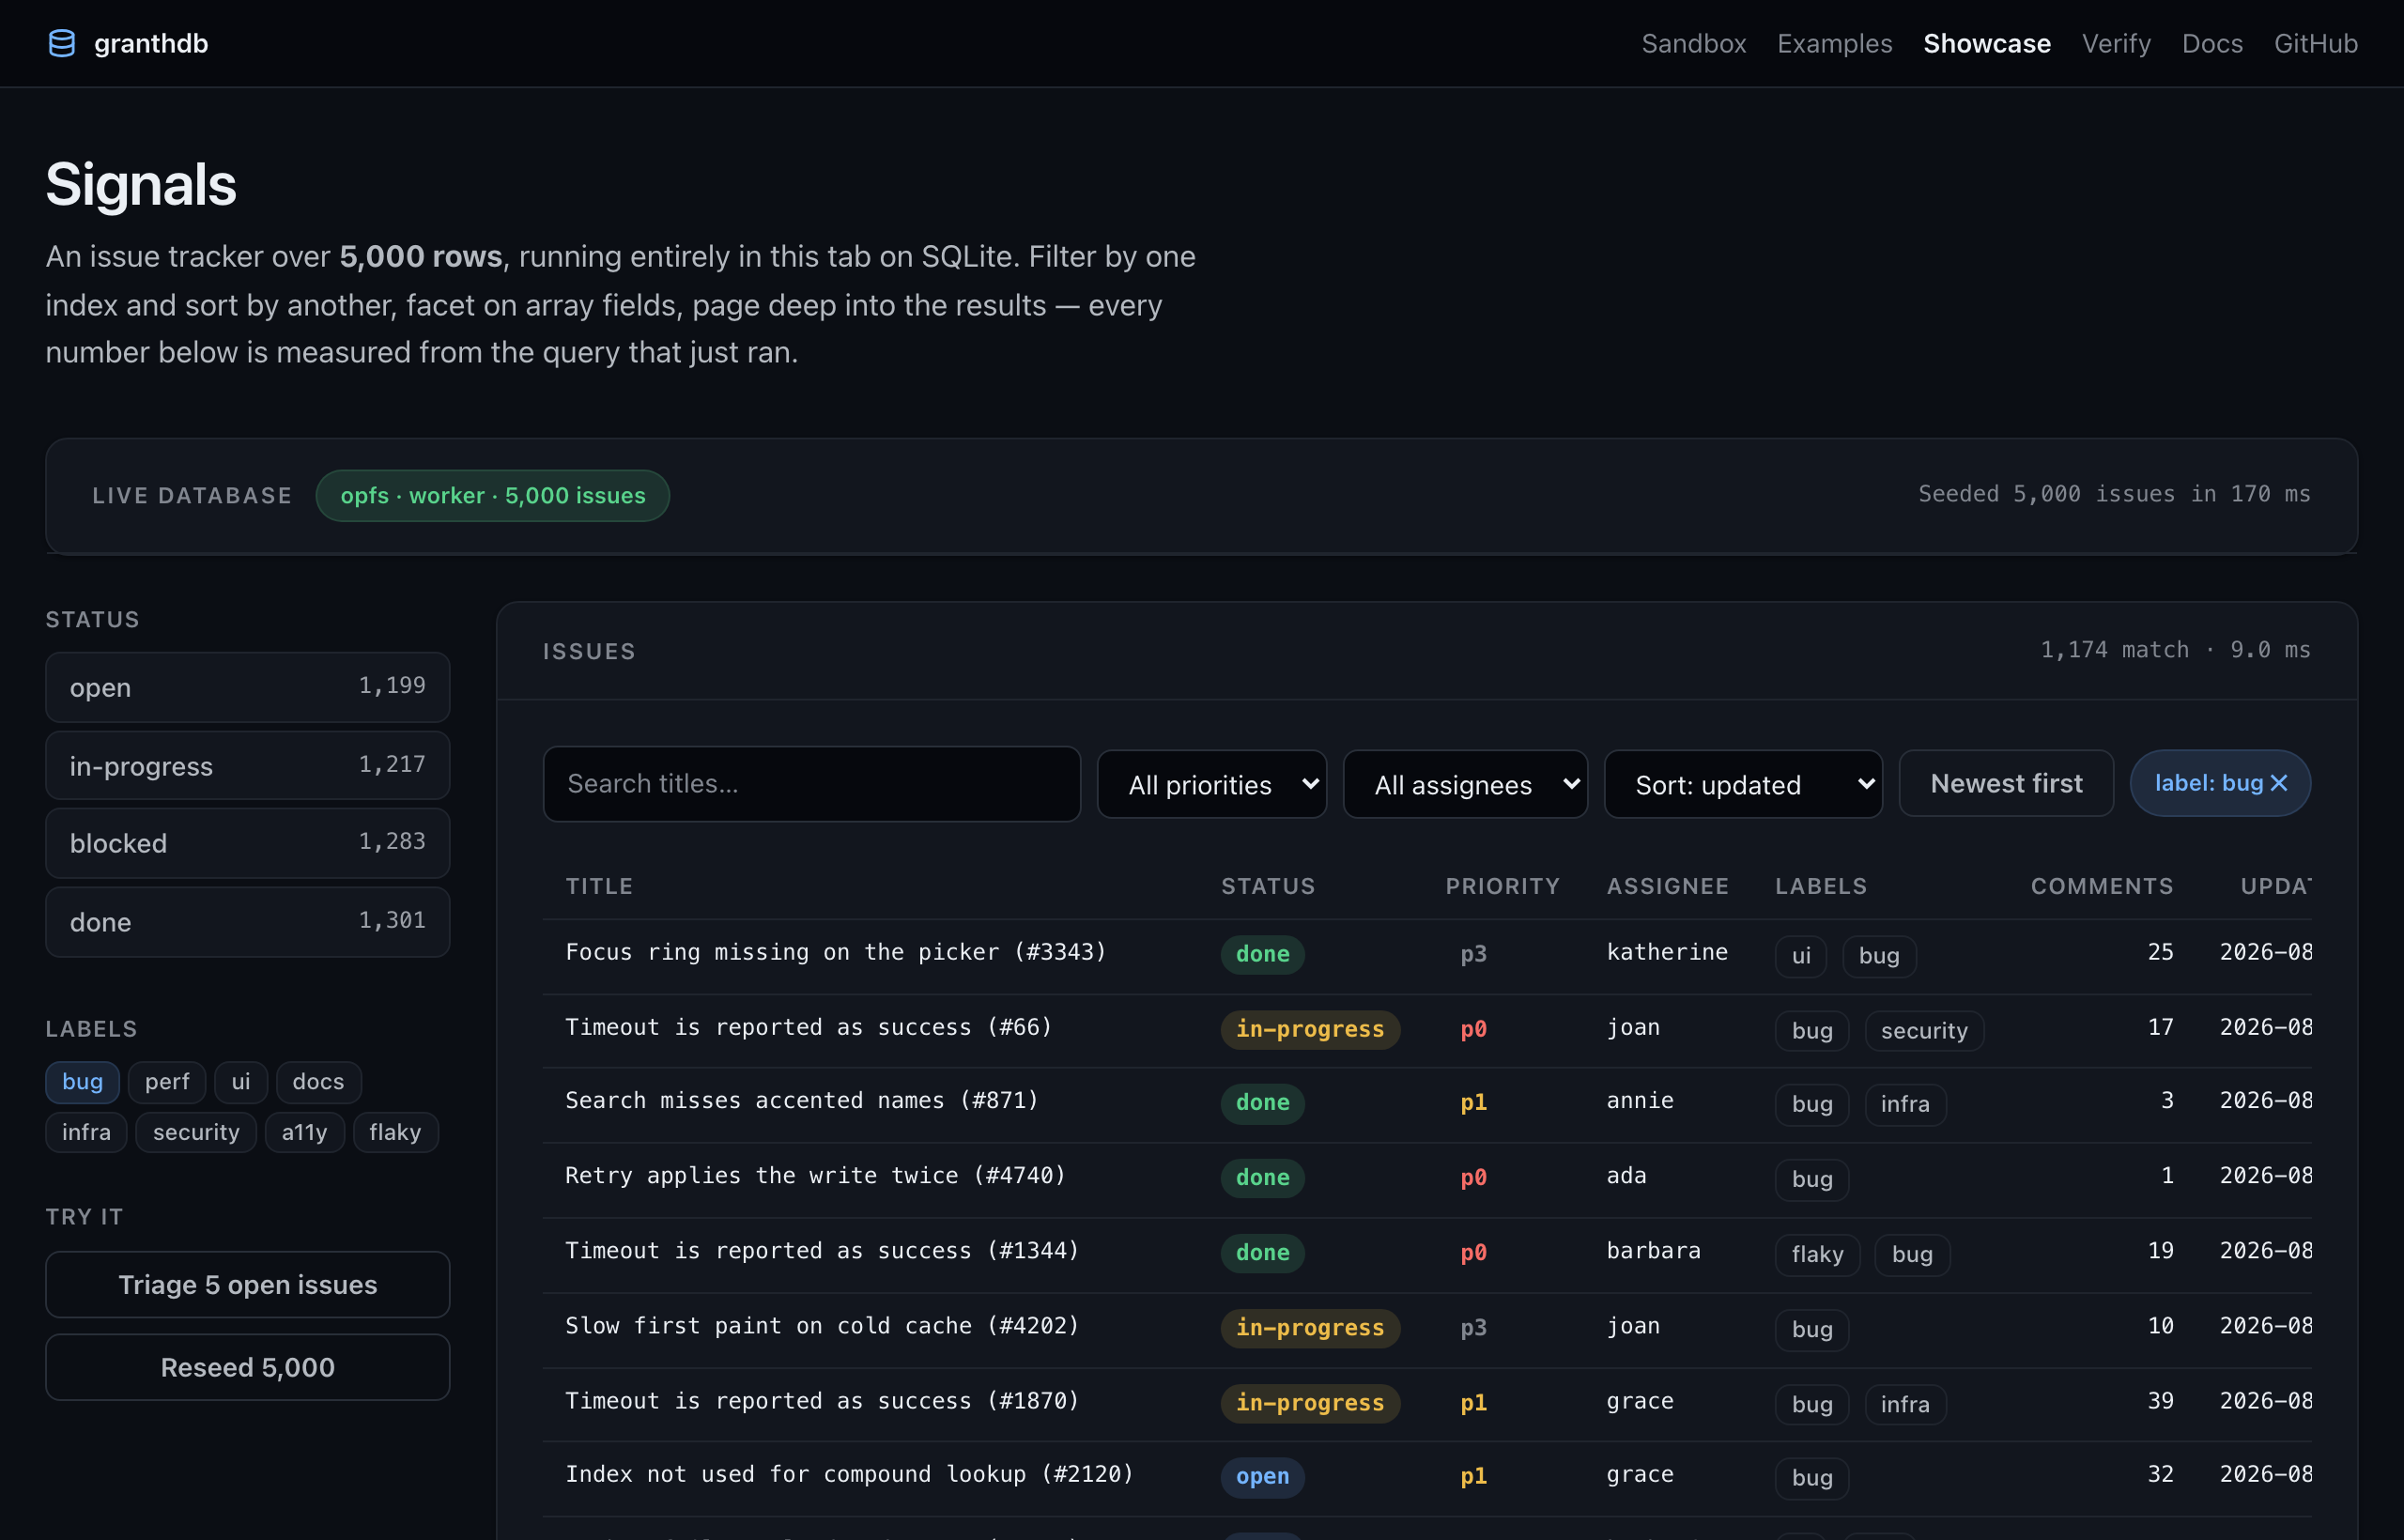This screenshot has height=1540, width=2404.
Task: Filter by in-progress status
Action: [x=247, y=765]
